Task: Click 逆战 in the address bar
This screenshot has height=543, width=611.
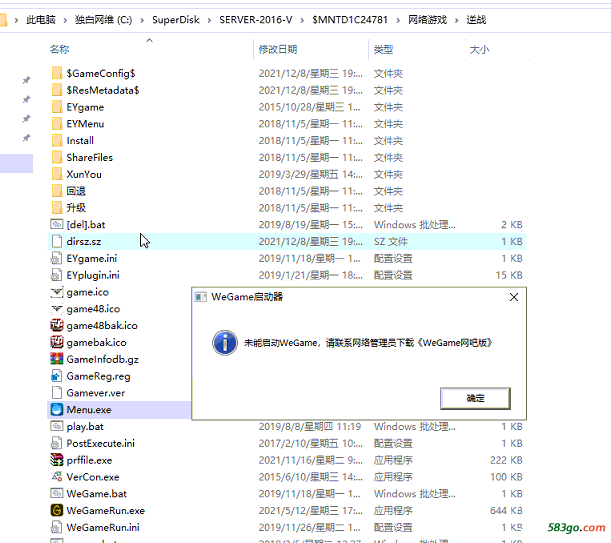Action: coord(476,19)
